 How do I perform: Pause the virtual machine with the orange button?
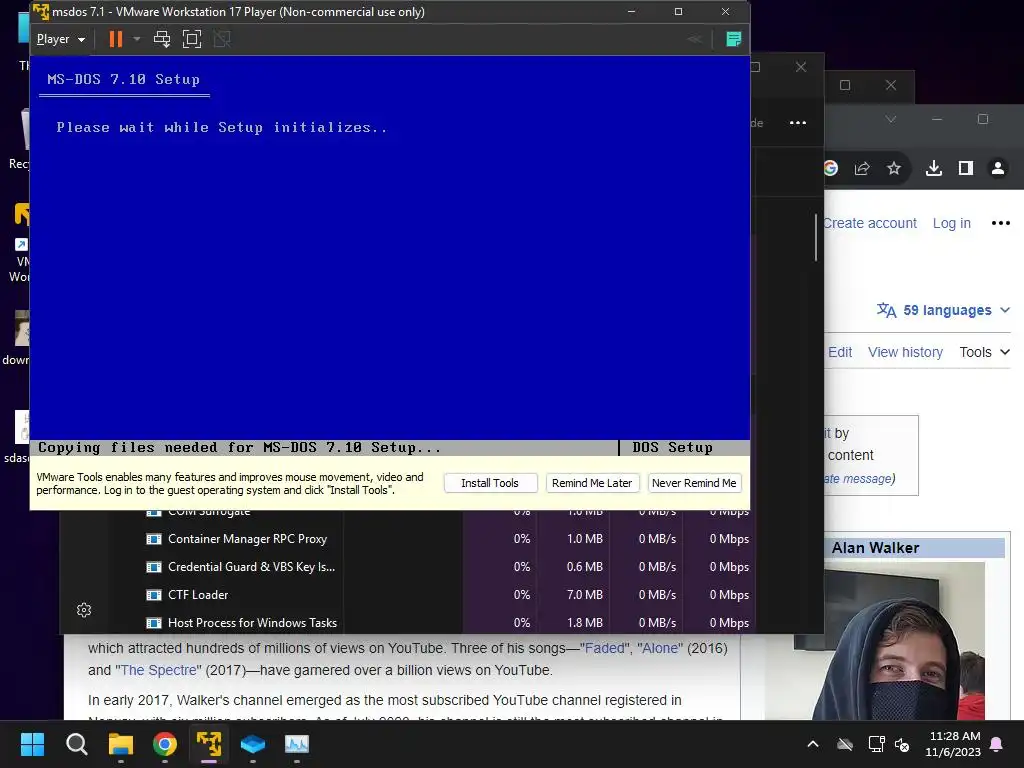pos(116,39)
